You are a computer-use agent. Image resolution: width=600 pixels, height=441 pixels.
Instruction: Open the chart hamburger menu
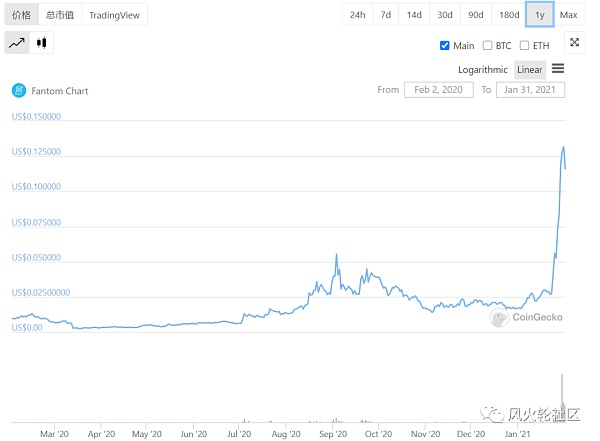(x=558, y=69)
